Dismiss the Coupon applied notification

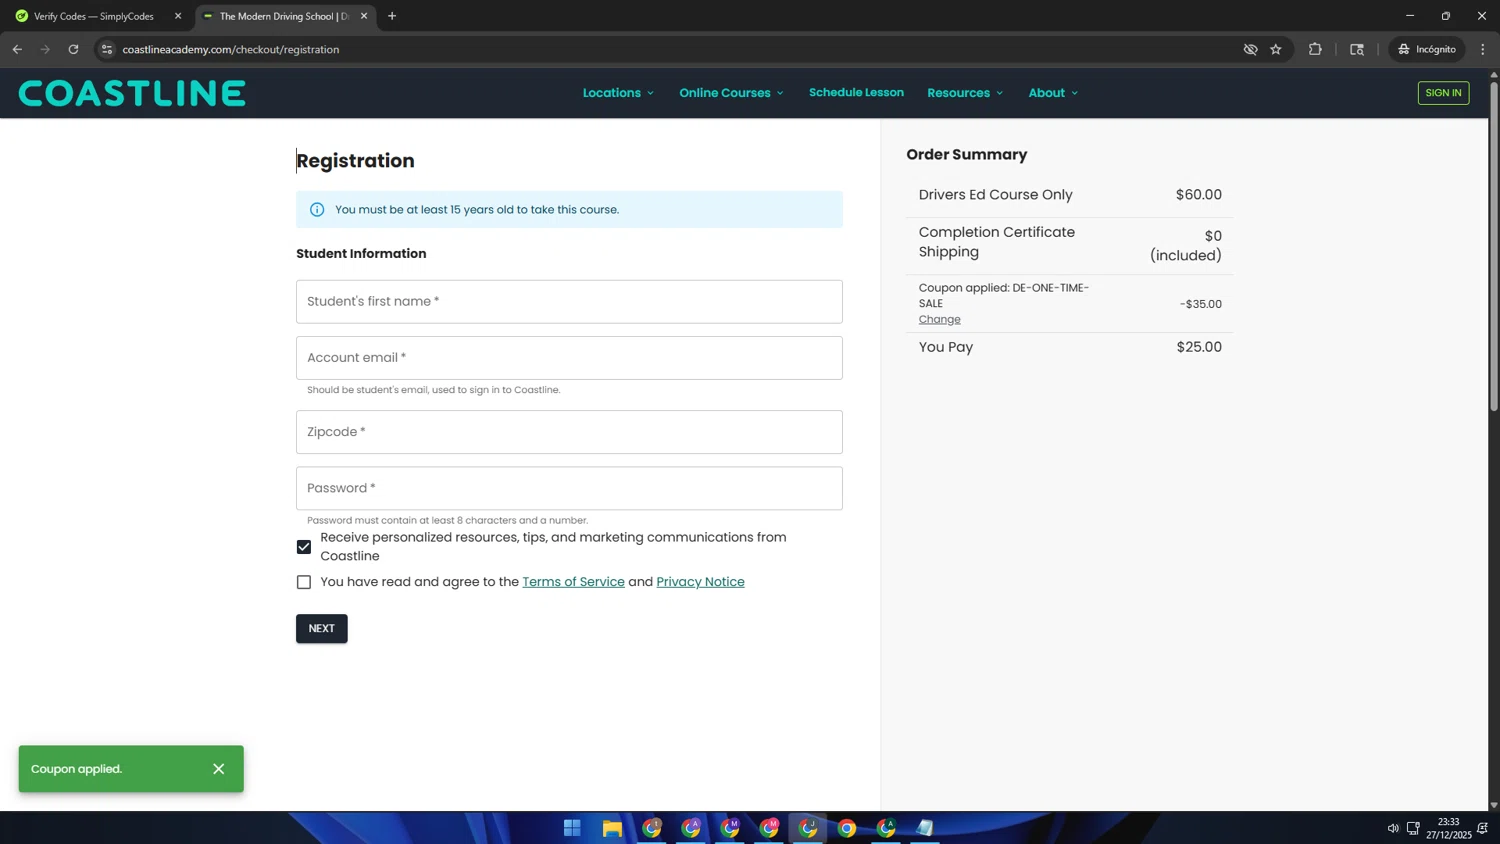coord(219,769)
